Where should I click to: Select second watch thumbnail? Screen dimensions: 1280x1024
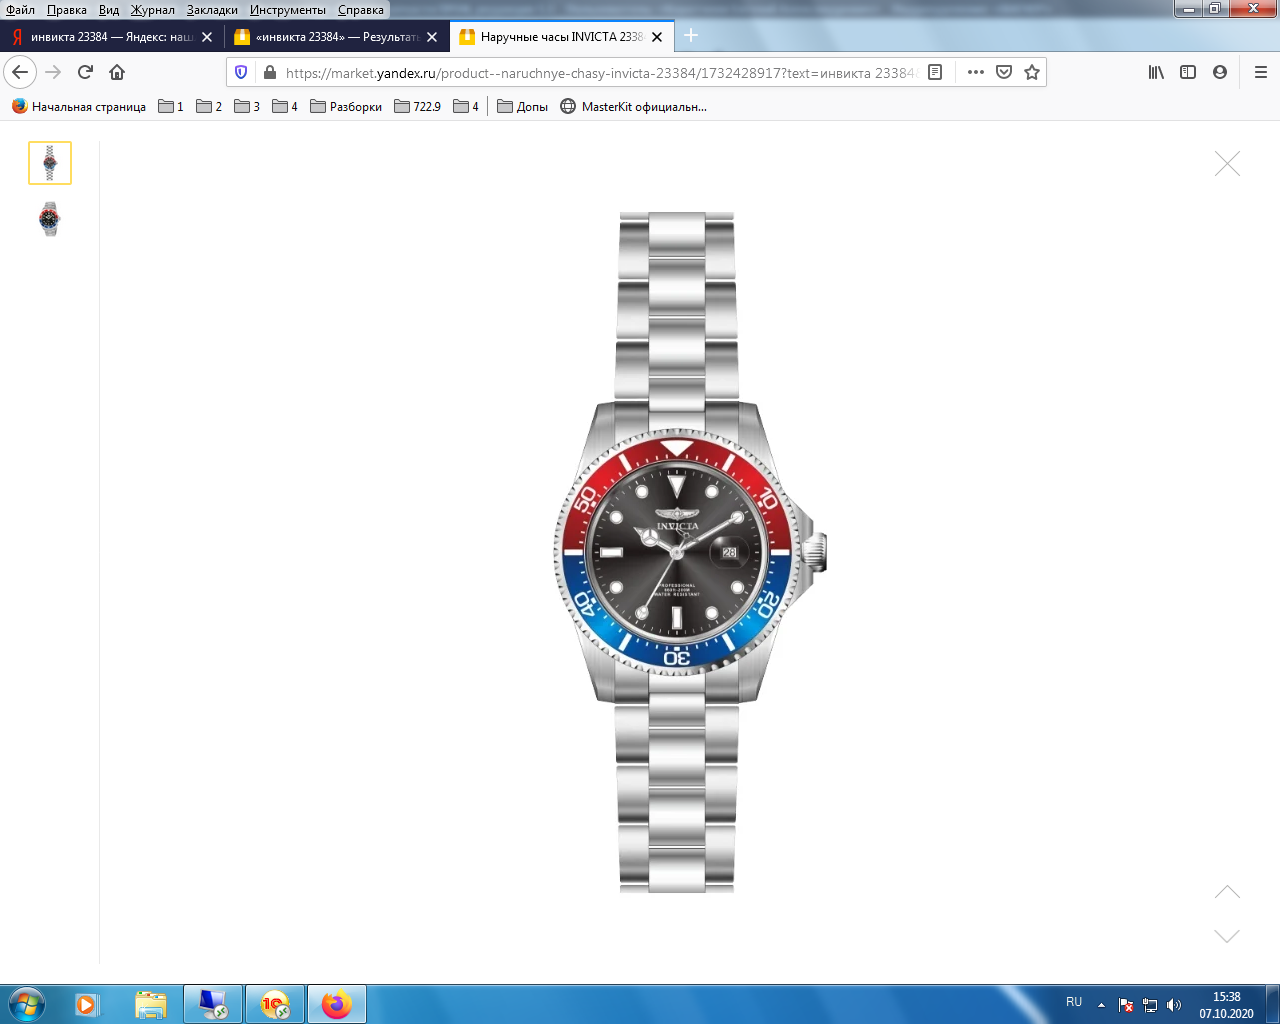click(x=50, y=218)
